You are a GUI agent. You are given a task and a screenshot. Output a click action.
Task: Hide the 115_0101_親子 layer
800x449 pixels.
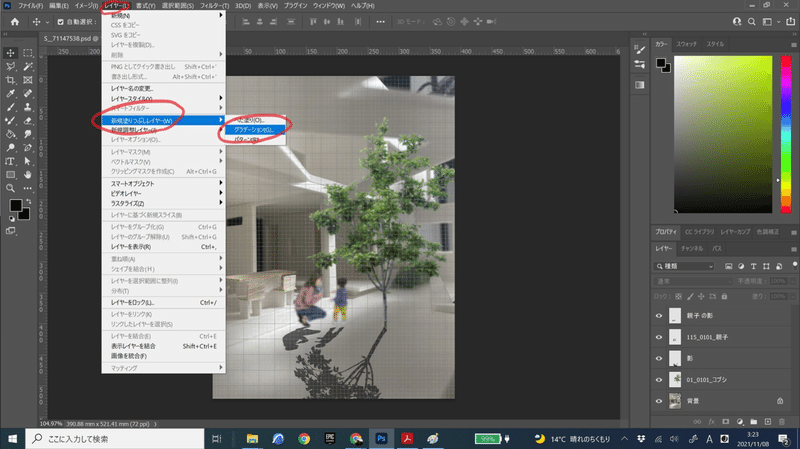(659, 337)
